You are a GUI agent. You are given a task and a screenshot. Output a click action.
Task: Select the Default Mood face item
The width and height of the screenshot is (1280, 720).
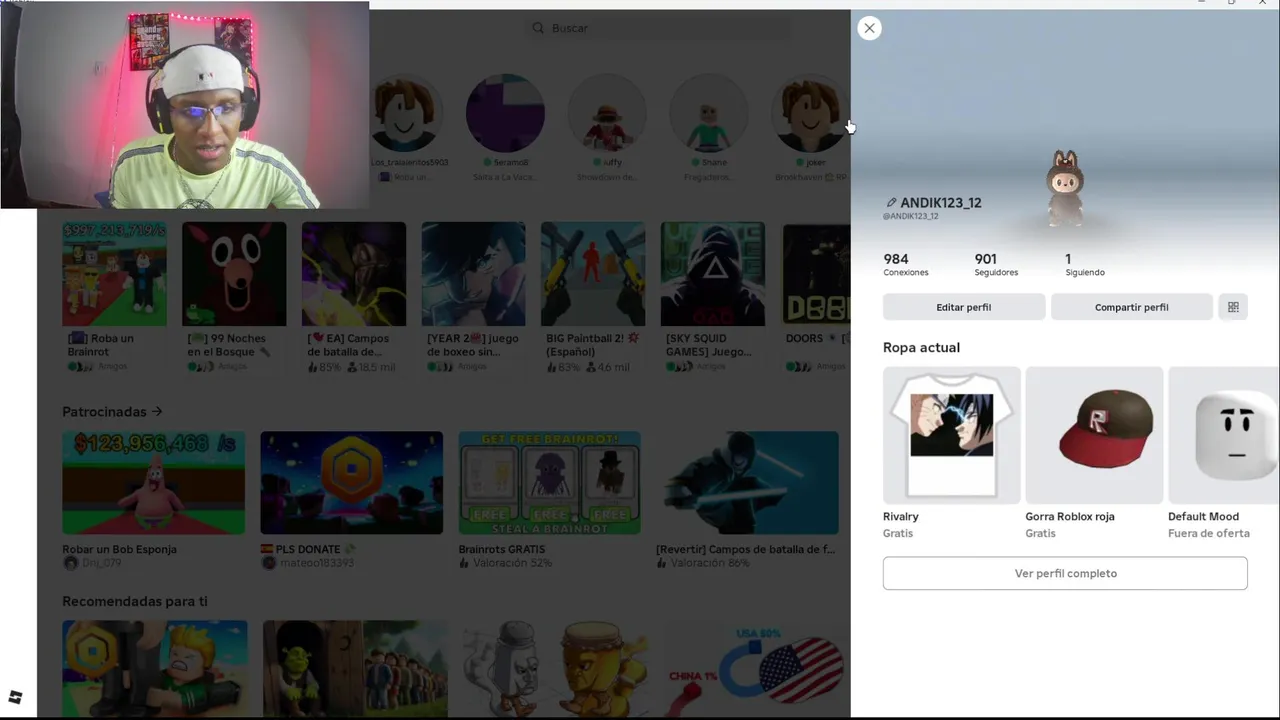[1223, 453]
